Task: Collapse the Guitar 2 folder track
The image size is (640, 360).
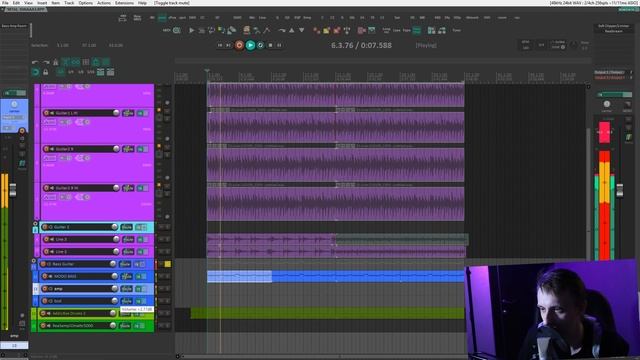Action: (x=35, y=224)
